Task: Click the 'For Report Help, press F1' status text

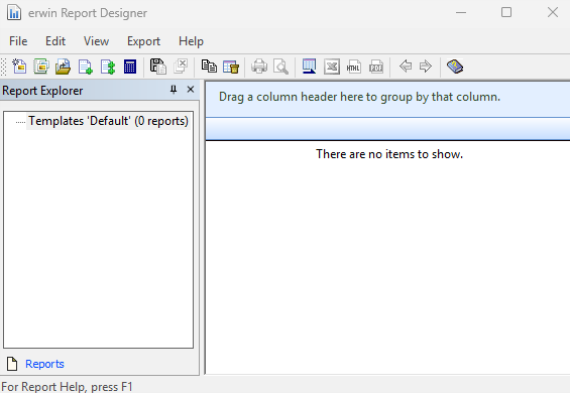Action: coord(67,386)
